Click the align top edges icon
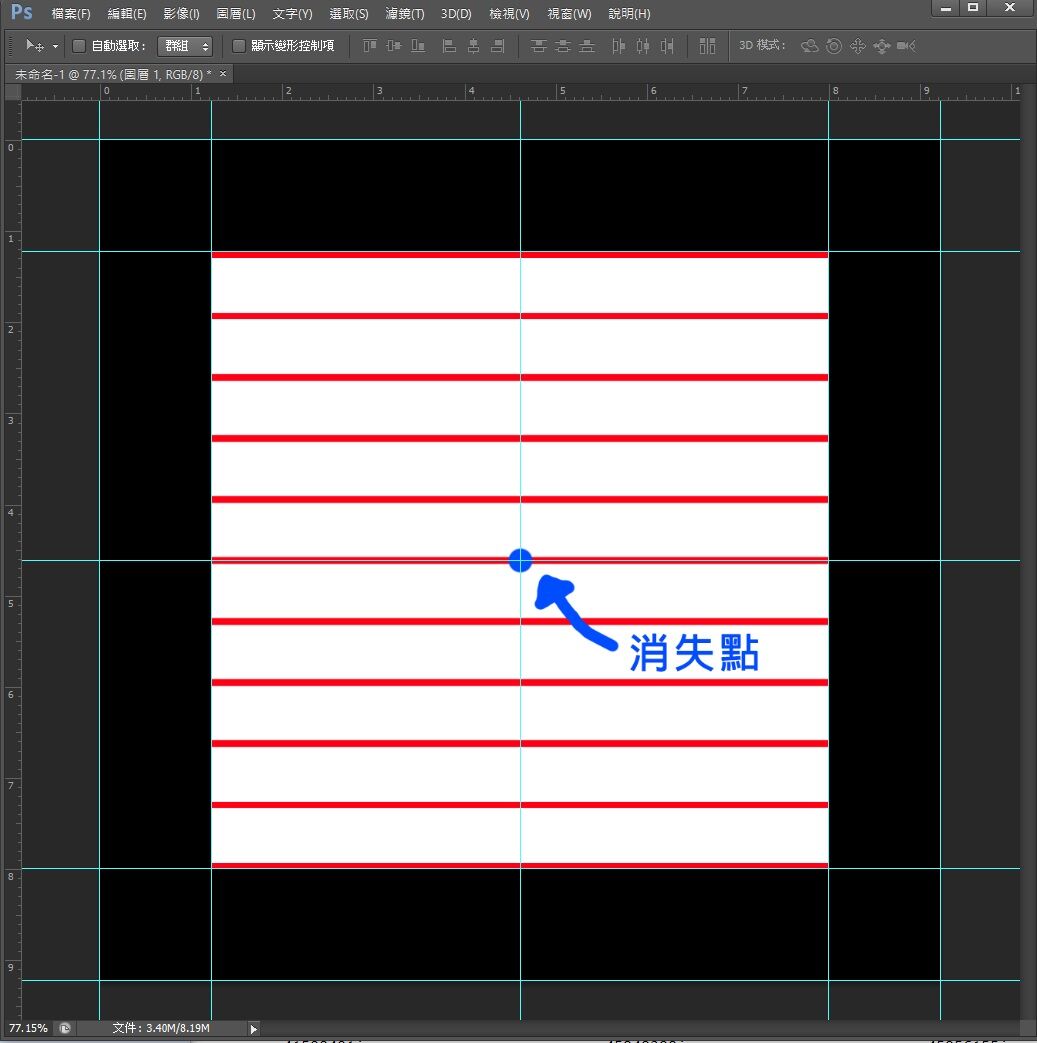Screen dimensions: 1037x1043 point(370,46)
